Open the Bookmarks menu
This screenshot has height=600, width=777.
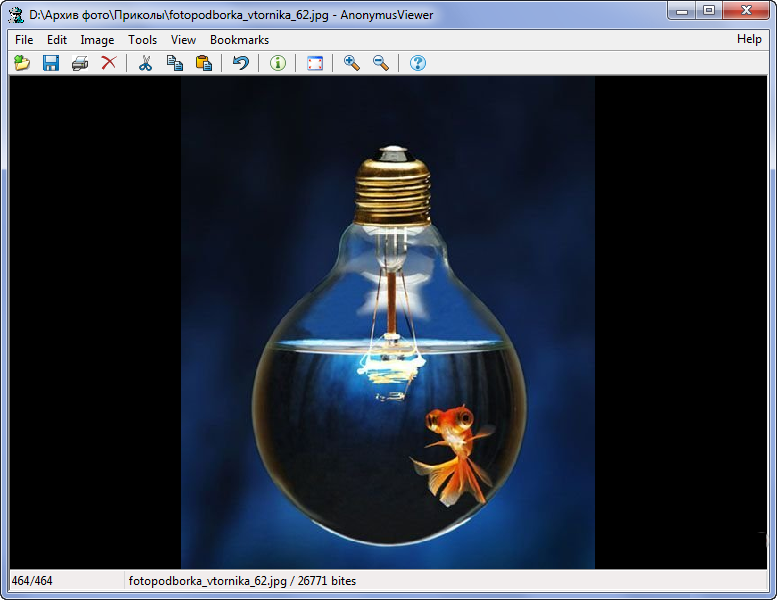click(239, 40)
